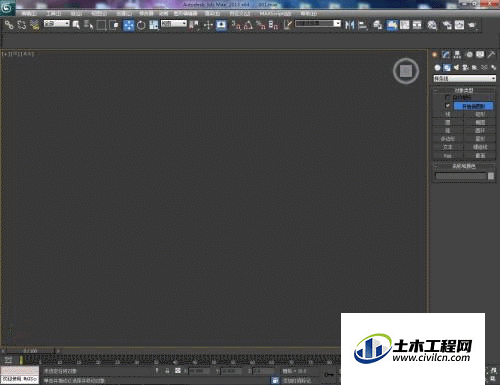Select the Link tool in main toolbar
This screenshot has width=500, height=385.
9,25
